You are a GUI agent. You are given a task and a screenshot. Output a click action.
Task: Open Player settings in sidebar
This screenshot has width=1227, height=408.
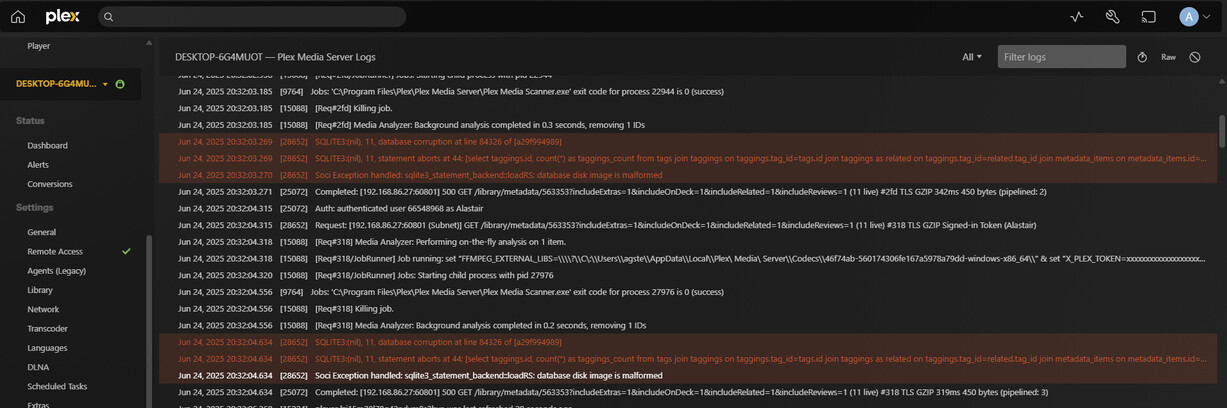point(39,46)
